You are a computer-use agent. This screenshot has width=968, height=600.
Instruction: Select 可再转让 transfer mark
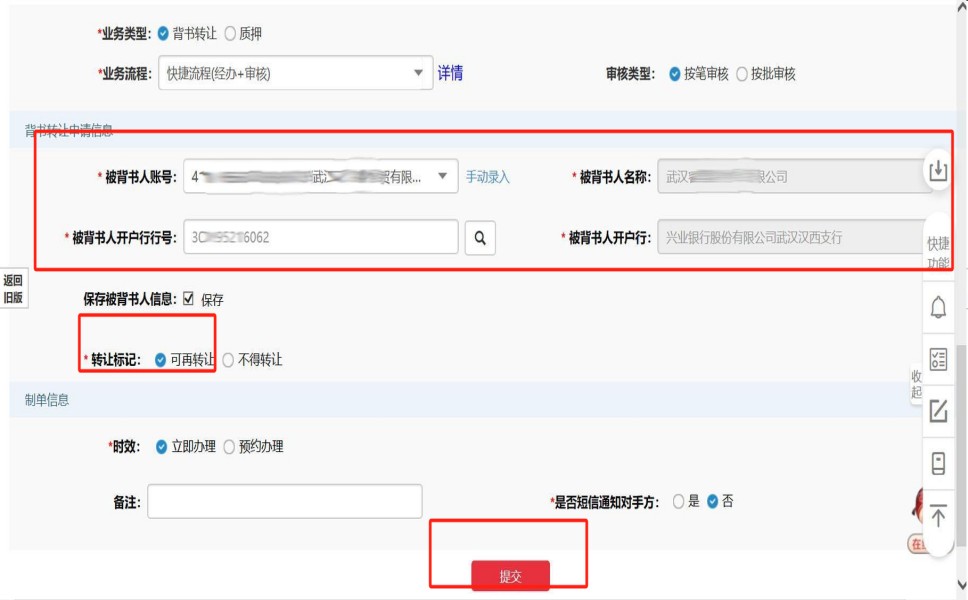[161, 360]
